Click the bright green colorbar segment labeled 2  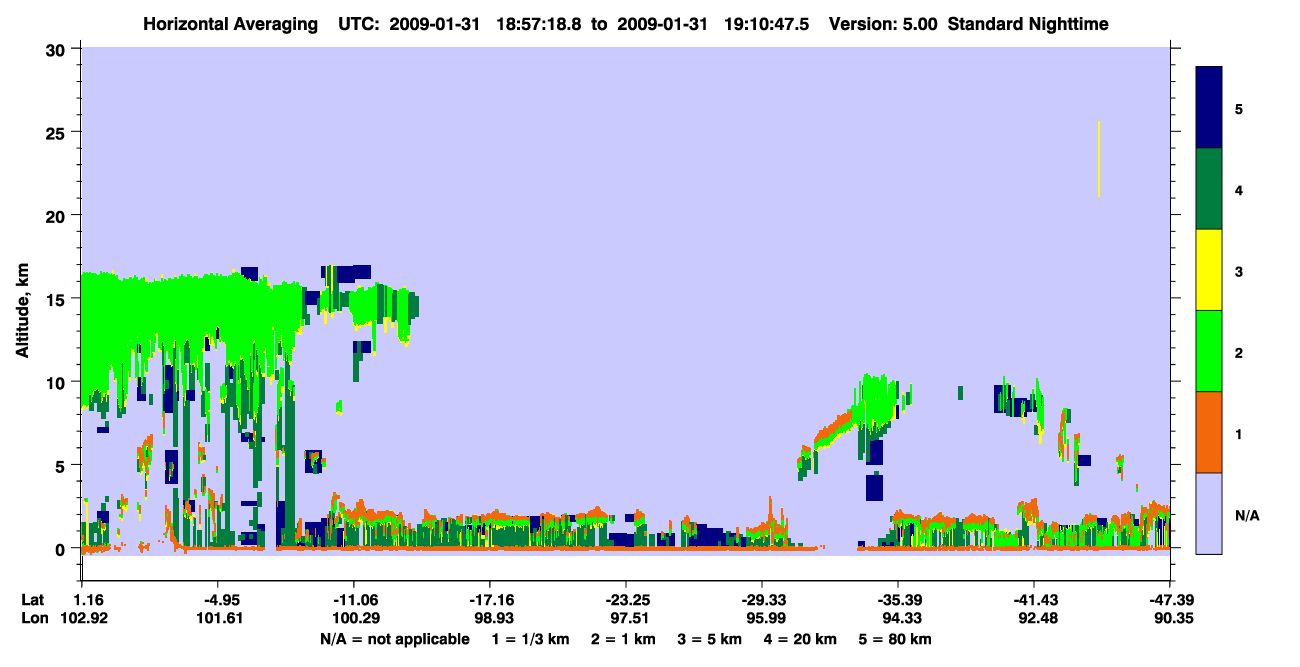(1209, 351)
